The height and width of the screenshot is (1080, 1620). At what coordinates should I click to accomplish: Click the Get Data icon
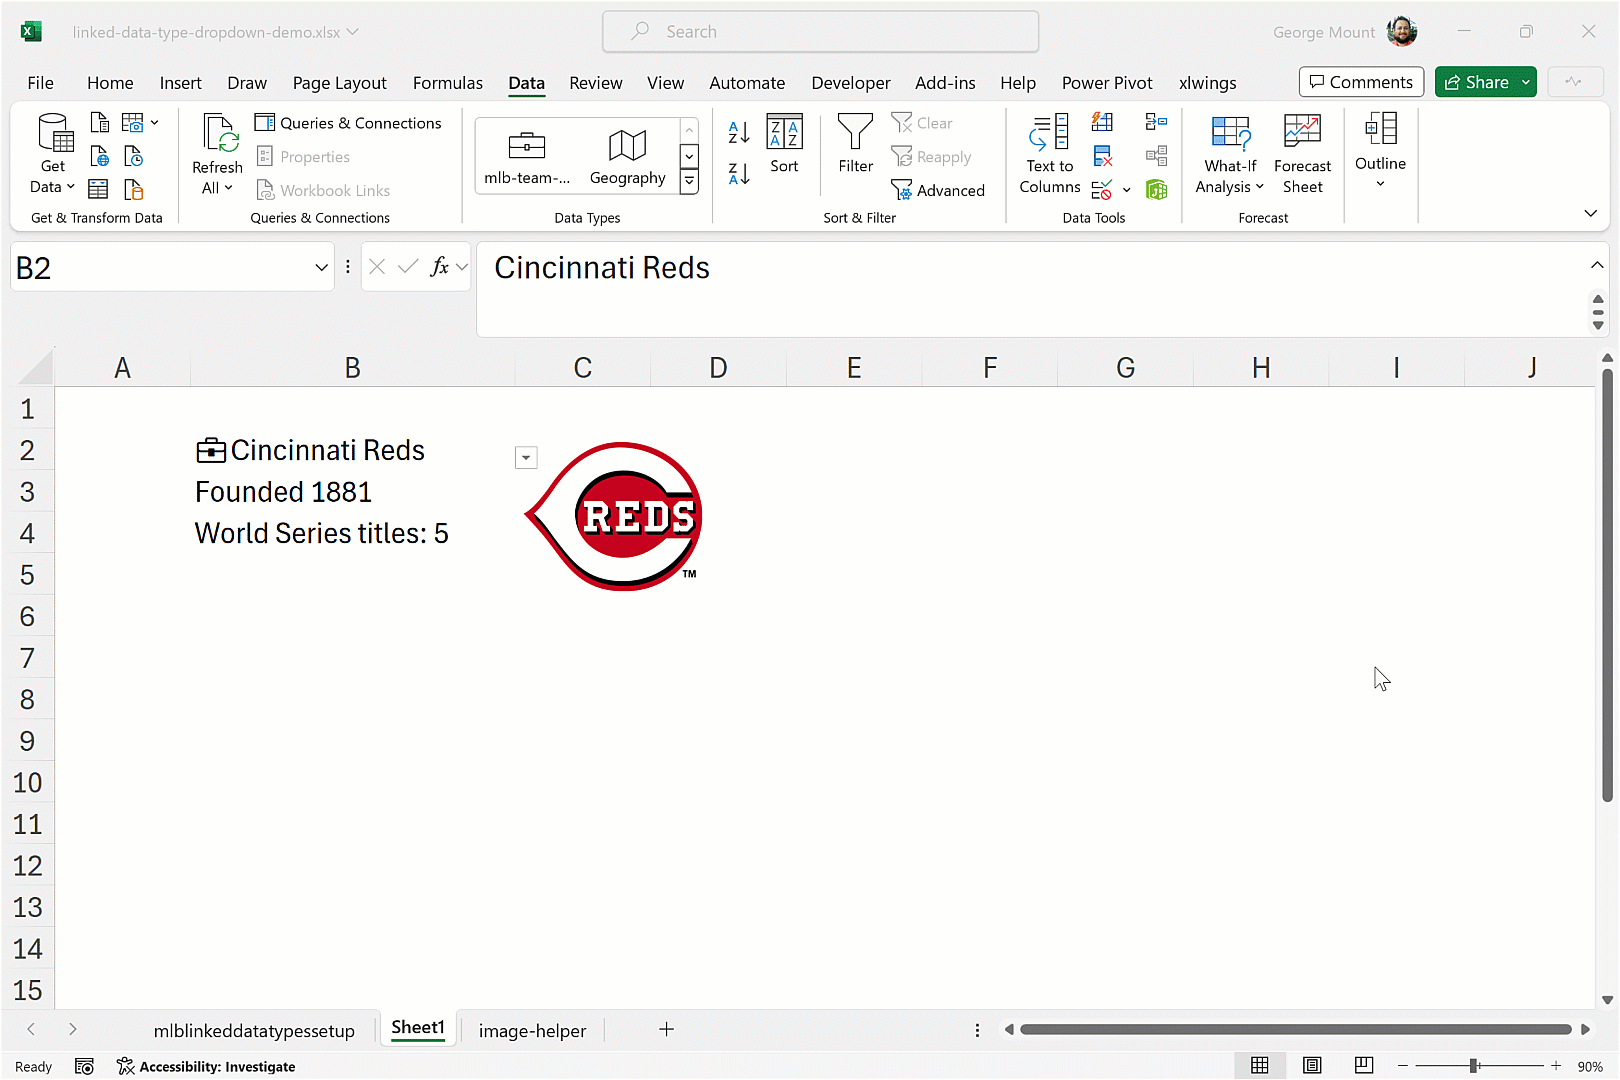point(53,135)
